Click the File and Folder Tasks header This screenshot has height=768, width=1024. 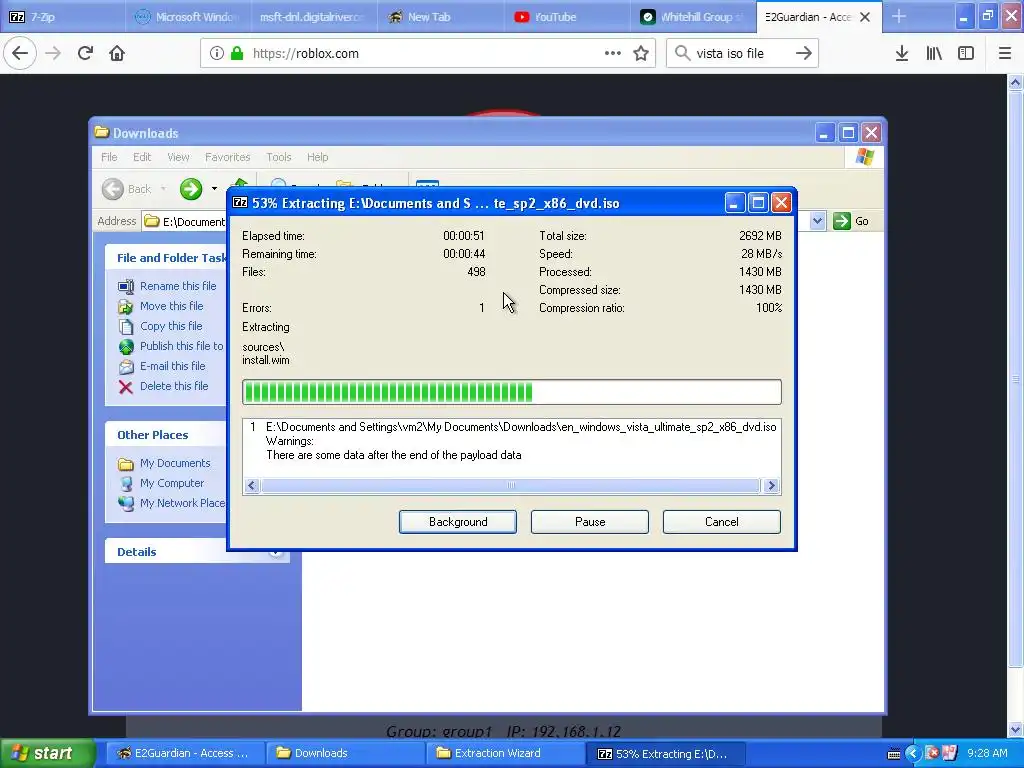tap(165, 258)
